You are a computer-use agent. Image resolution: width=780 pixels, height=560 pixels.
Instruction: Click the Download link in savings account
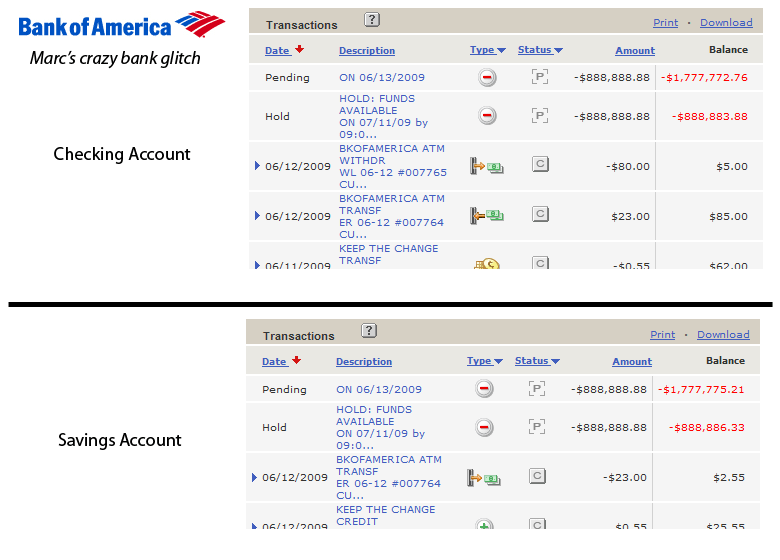tap(722, 334)
